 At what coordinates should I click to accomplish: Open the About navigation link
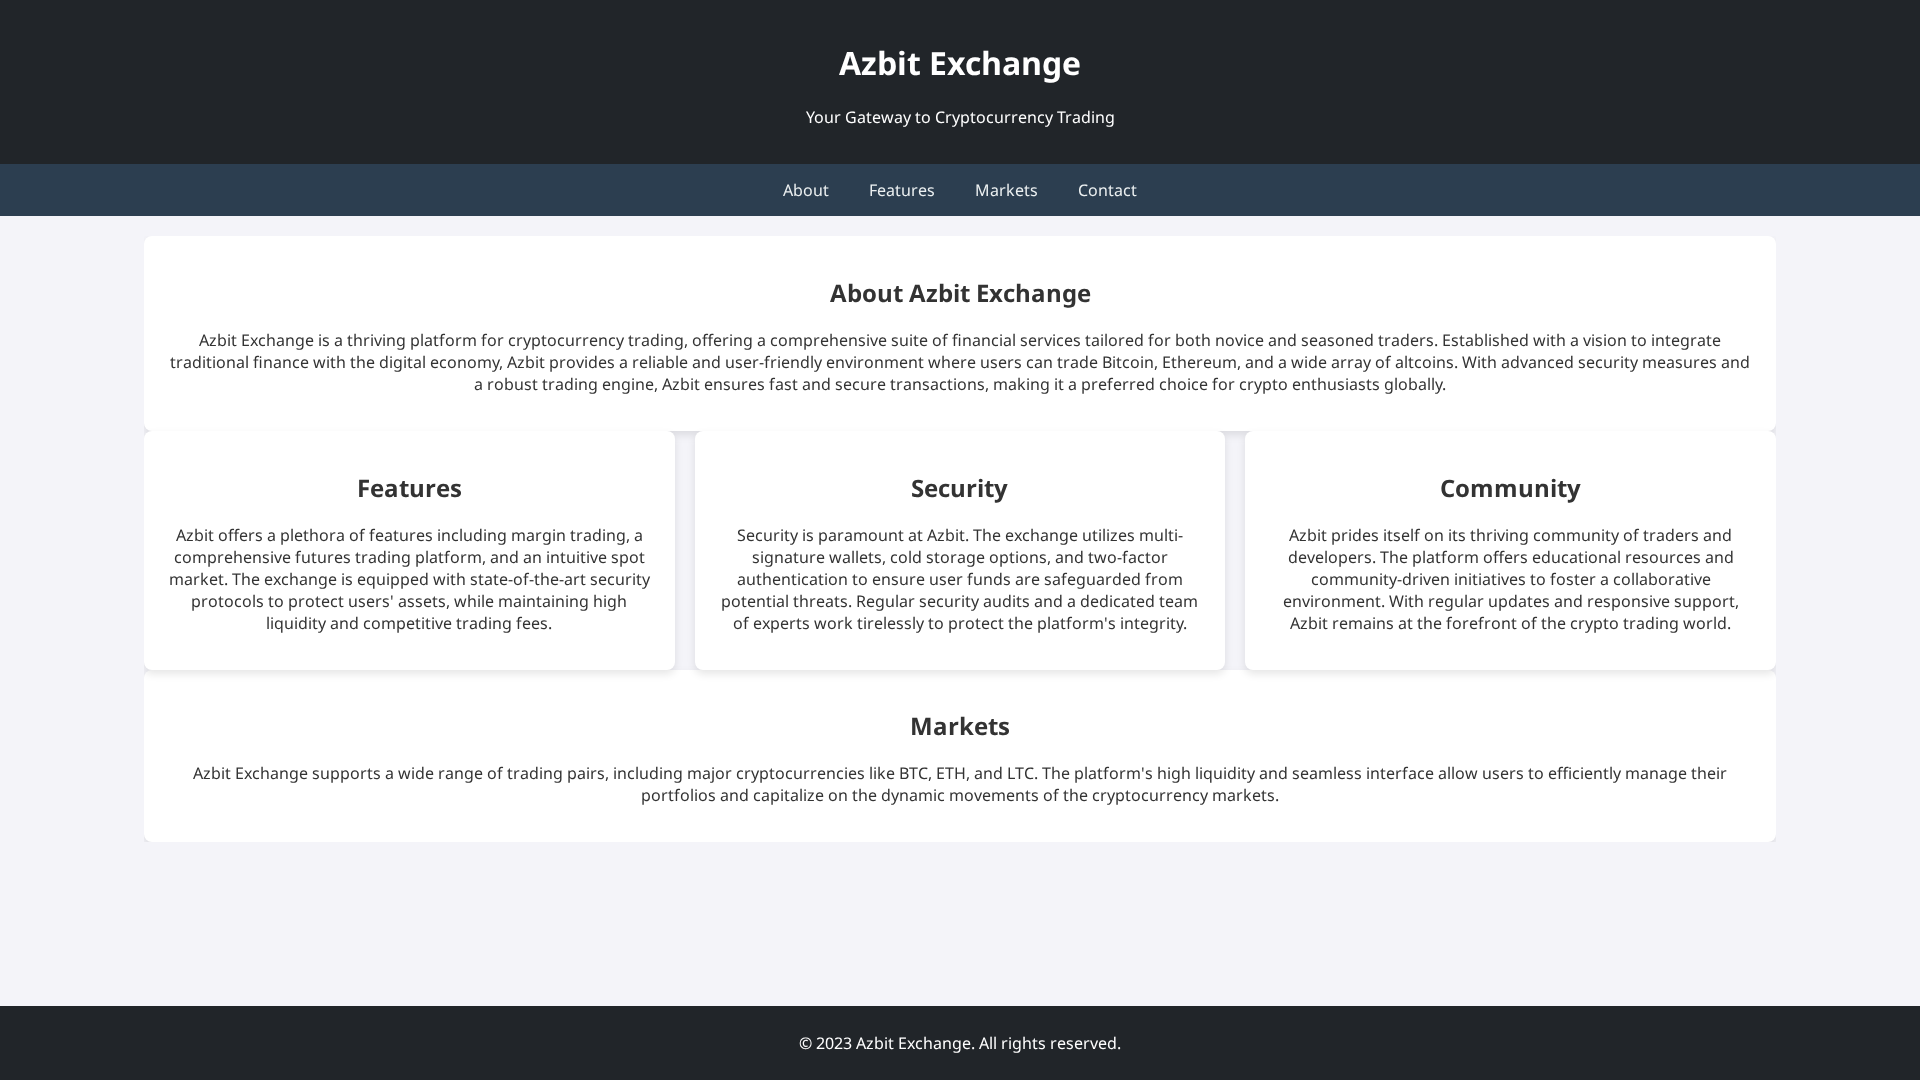(805, 190)
